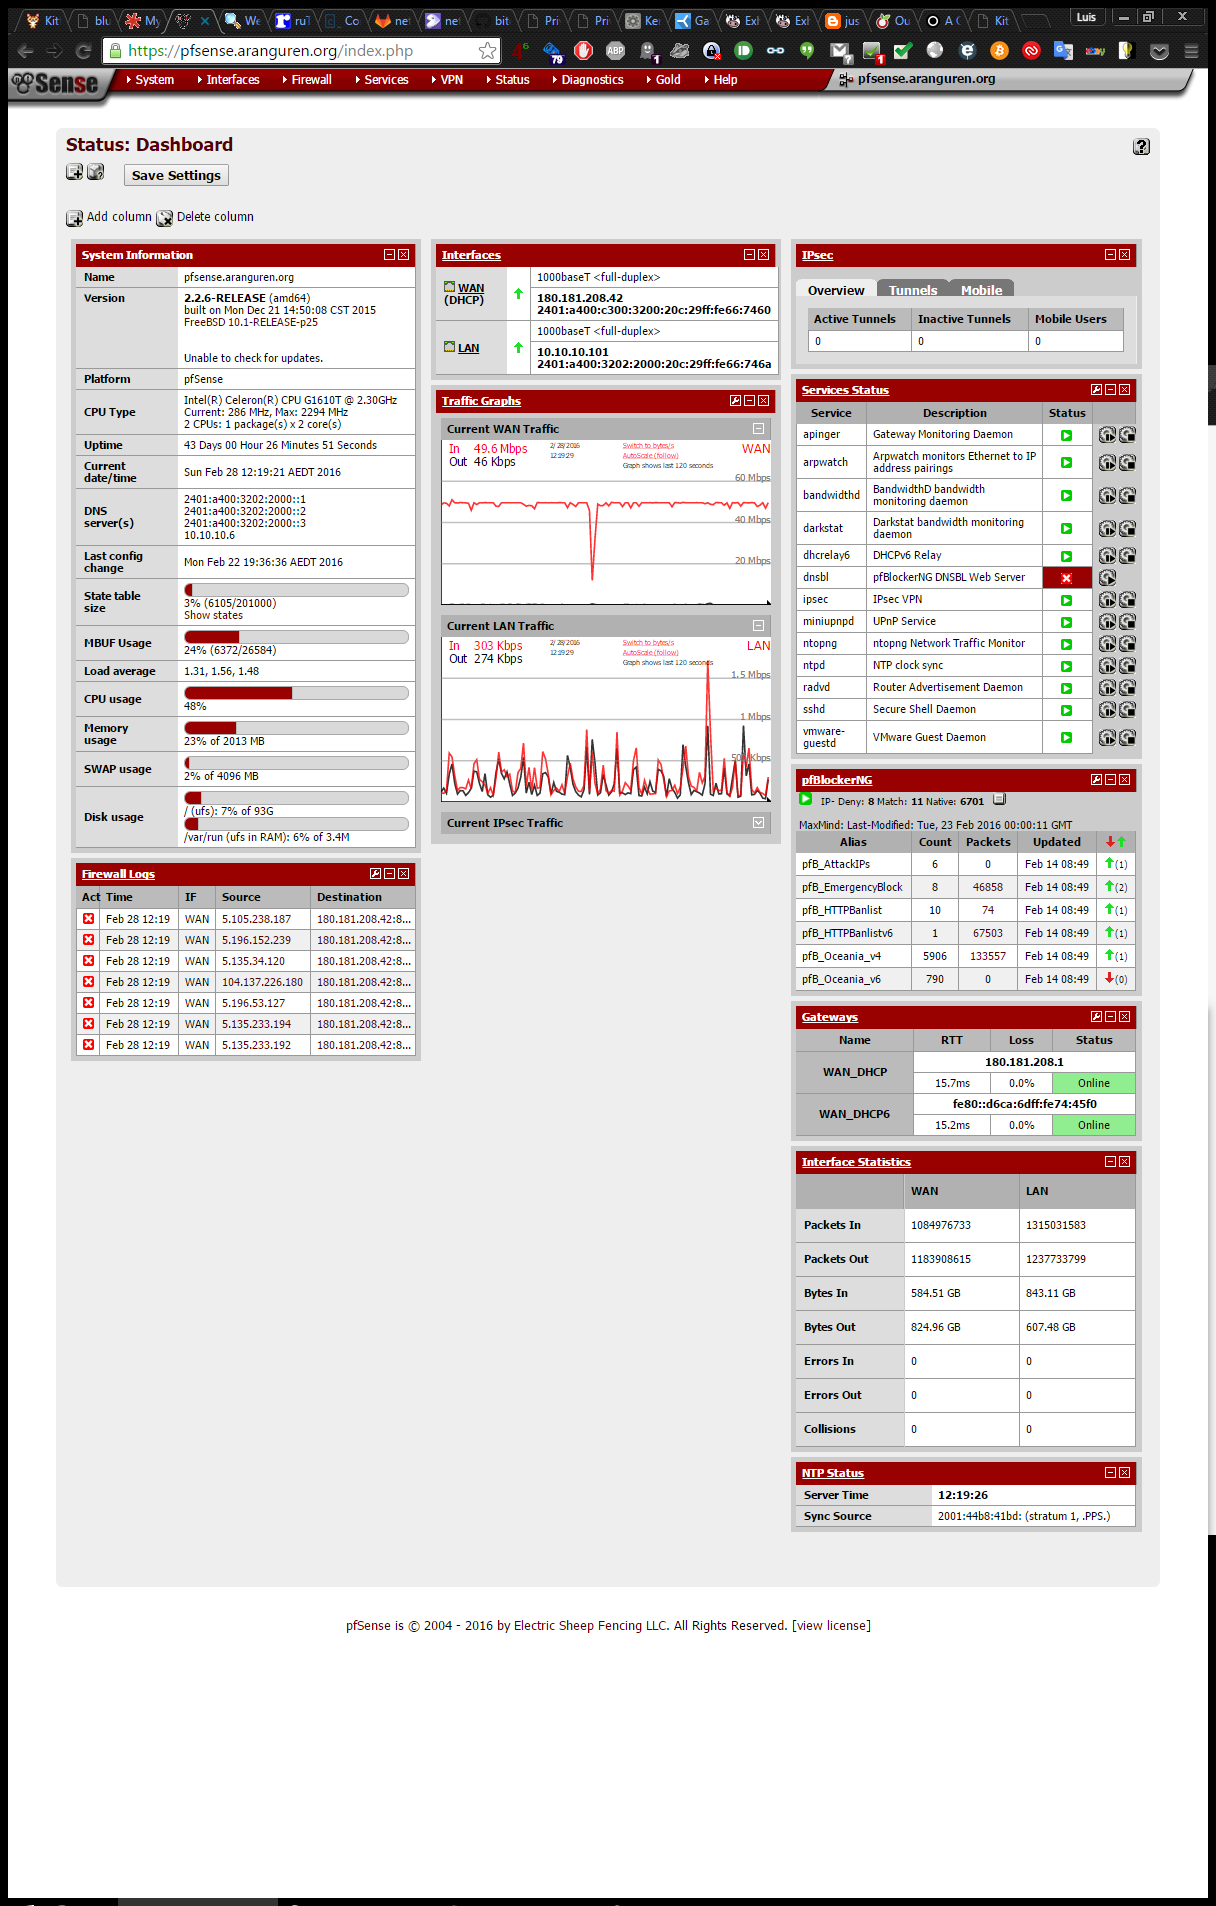The image size is (1216, 1906).
Task: Click the add widget icon below dashboard title
Action: point(74,173)
